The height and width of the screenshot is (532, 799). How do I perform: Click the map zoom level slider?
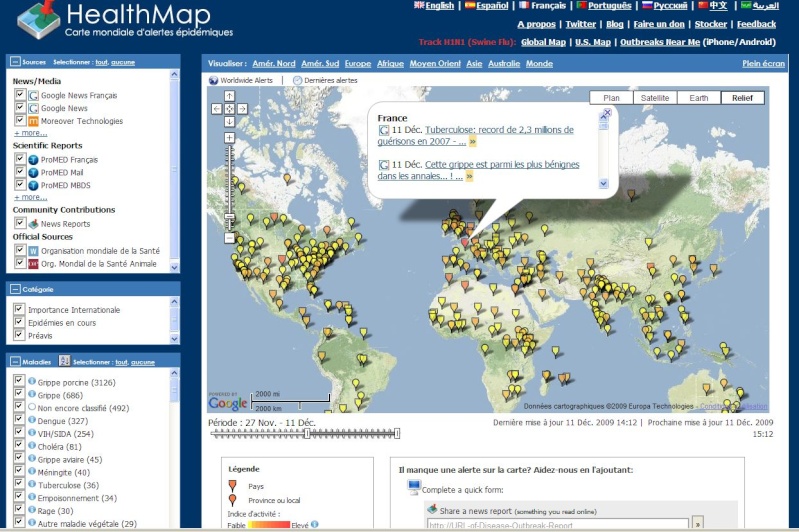point(229,216)
